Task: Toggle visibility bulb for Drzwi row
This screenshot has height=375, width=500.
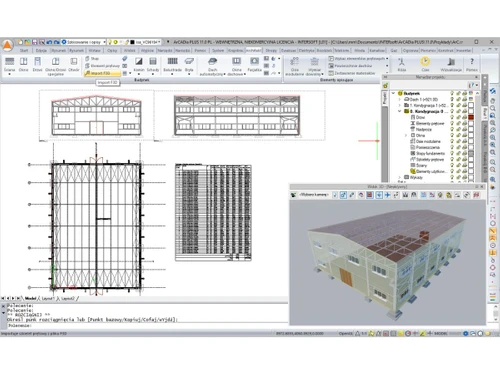Action: pyautogui.click(x=452, y=117)
